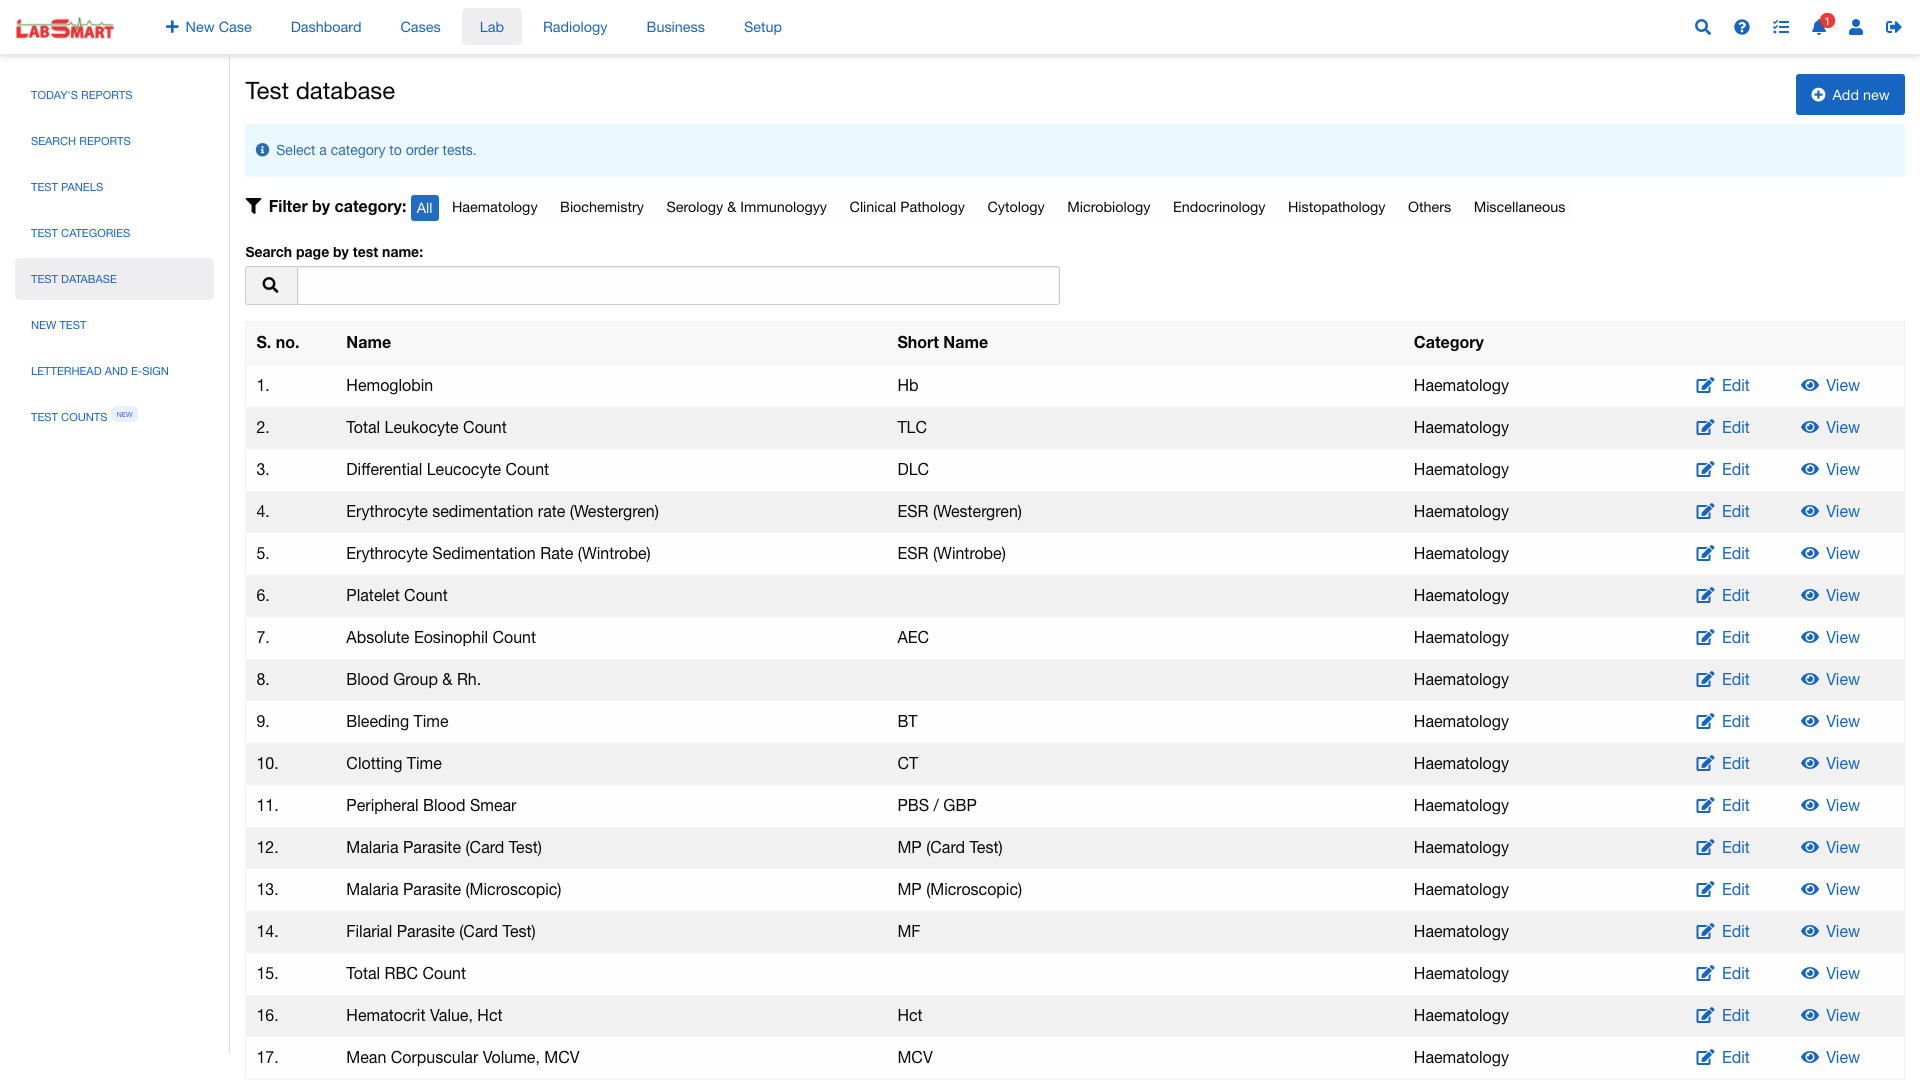Open the Radiology menu
The height and width of the screenshot is (1080, 1920).
coord(574,27)
